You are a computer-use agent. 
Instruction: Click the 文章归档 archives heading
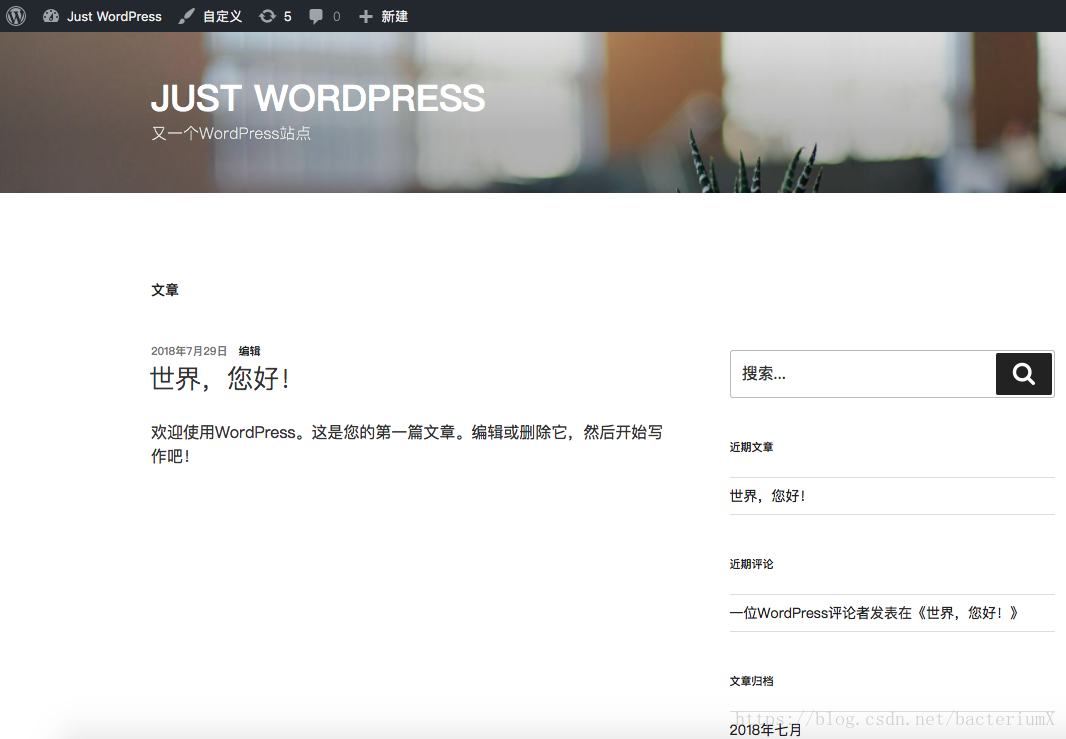tap(751, 681)
